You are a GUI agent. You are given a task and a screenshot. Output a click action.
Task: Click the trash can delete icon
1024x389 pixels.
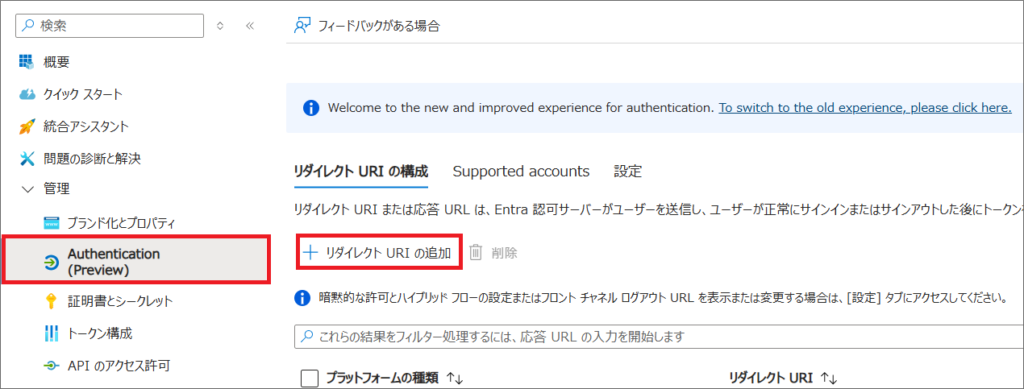[476, 253]
